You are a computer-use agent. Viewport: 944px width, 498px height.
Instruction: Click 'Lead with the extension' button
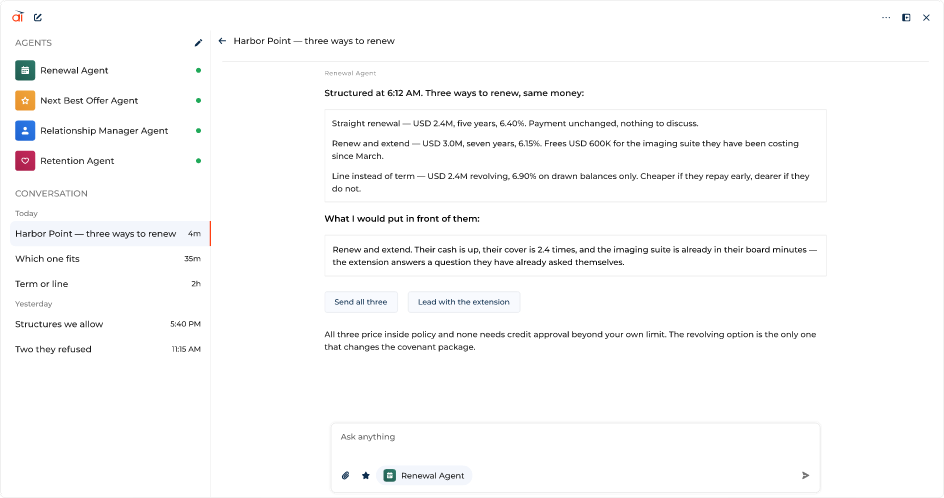click(464, 302)
